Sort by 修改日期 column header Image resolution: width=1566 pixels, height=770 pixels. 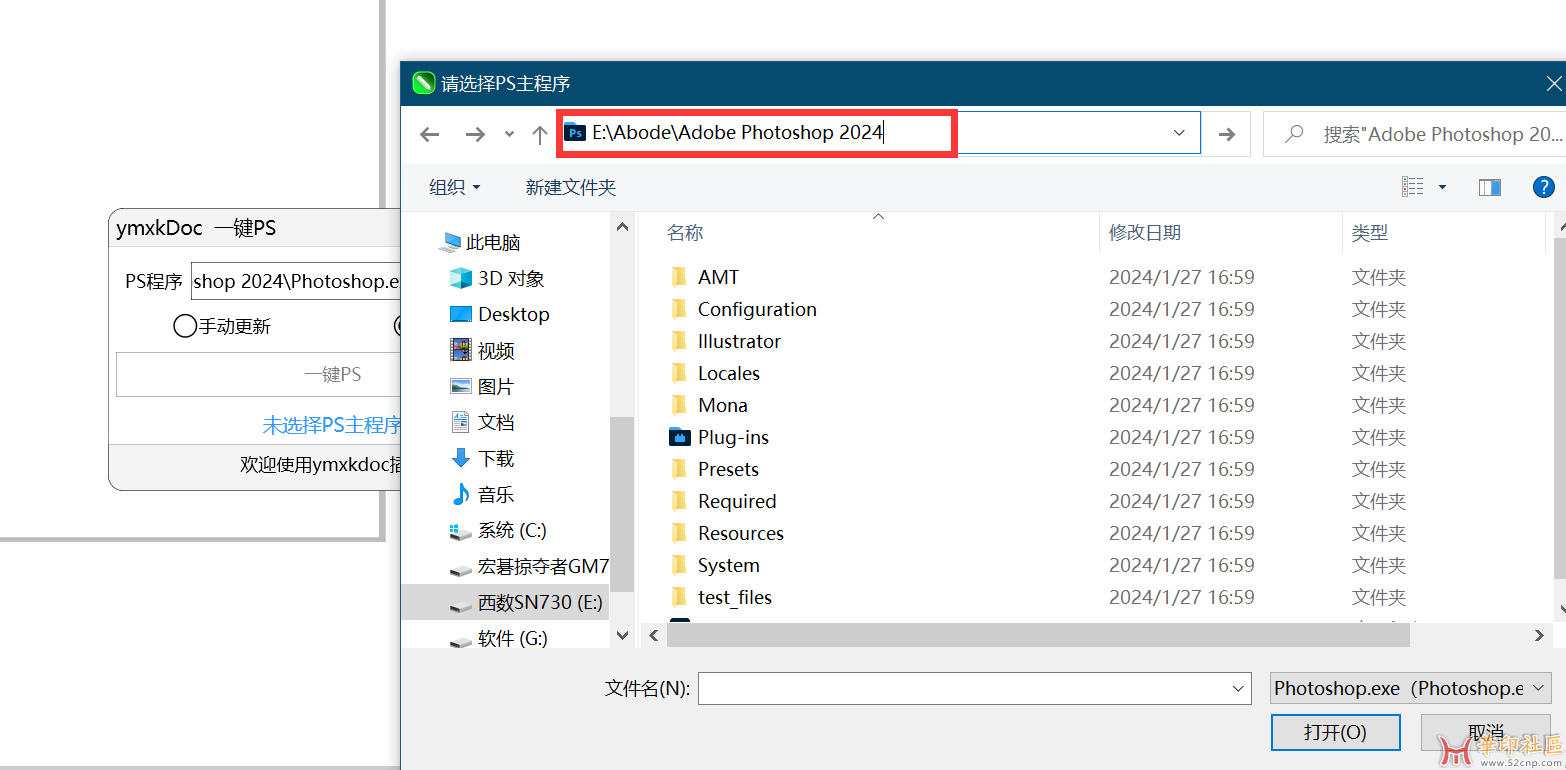click(1145, 233)
